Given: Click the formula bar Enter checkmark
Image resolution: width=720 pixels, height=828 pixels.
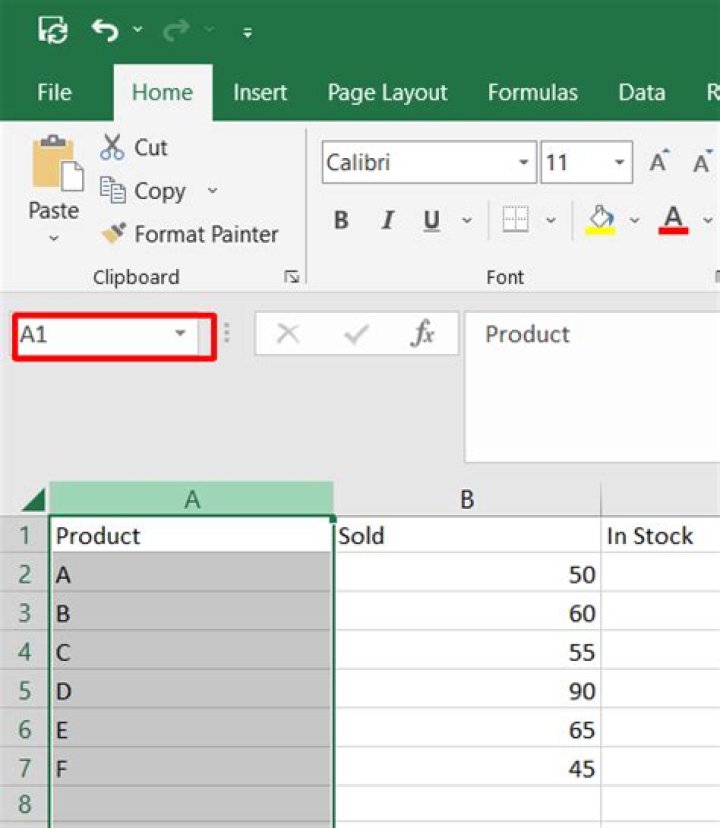Looking at the screenshot, I should pyautogui.click(x=356, y=333).
